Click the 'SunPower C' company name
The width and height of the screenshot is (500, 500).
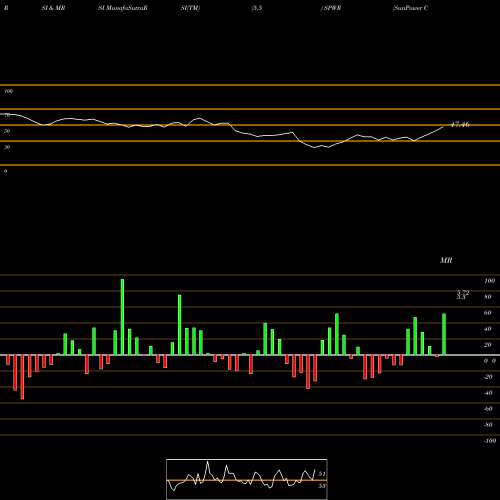pyautogui.click(x=411, y=8)
